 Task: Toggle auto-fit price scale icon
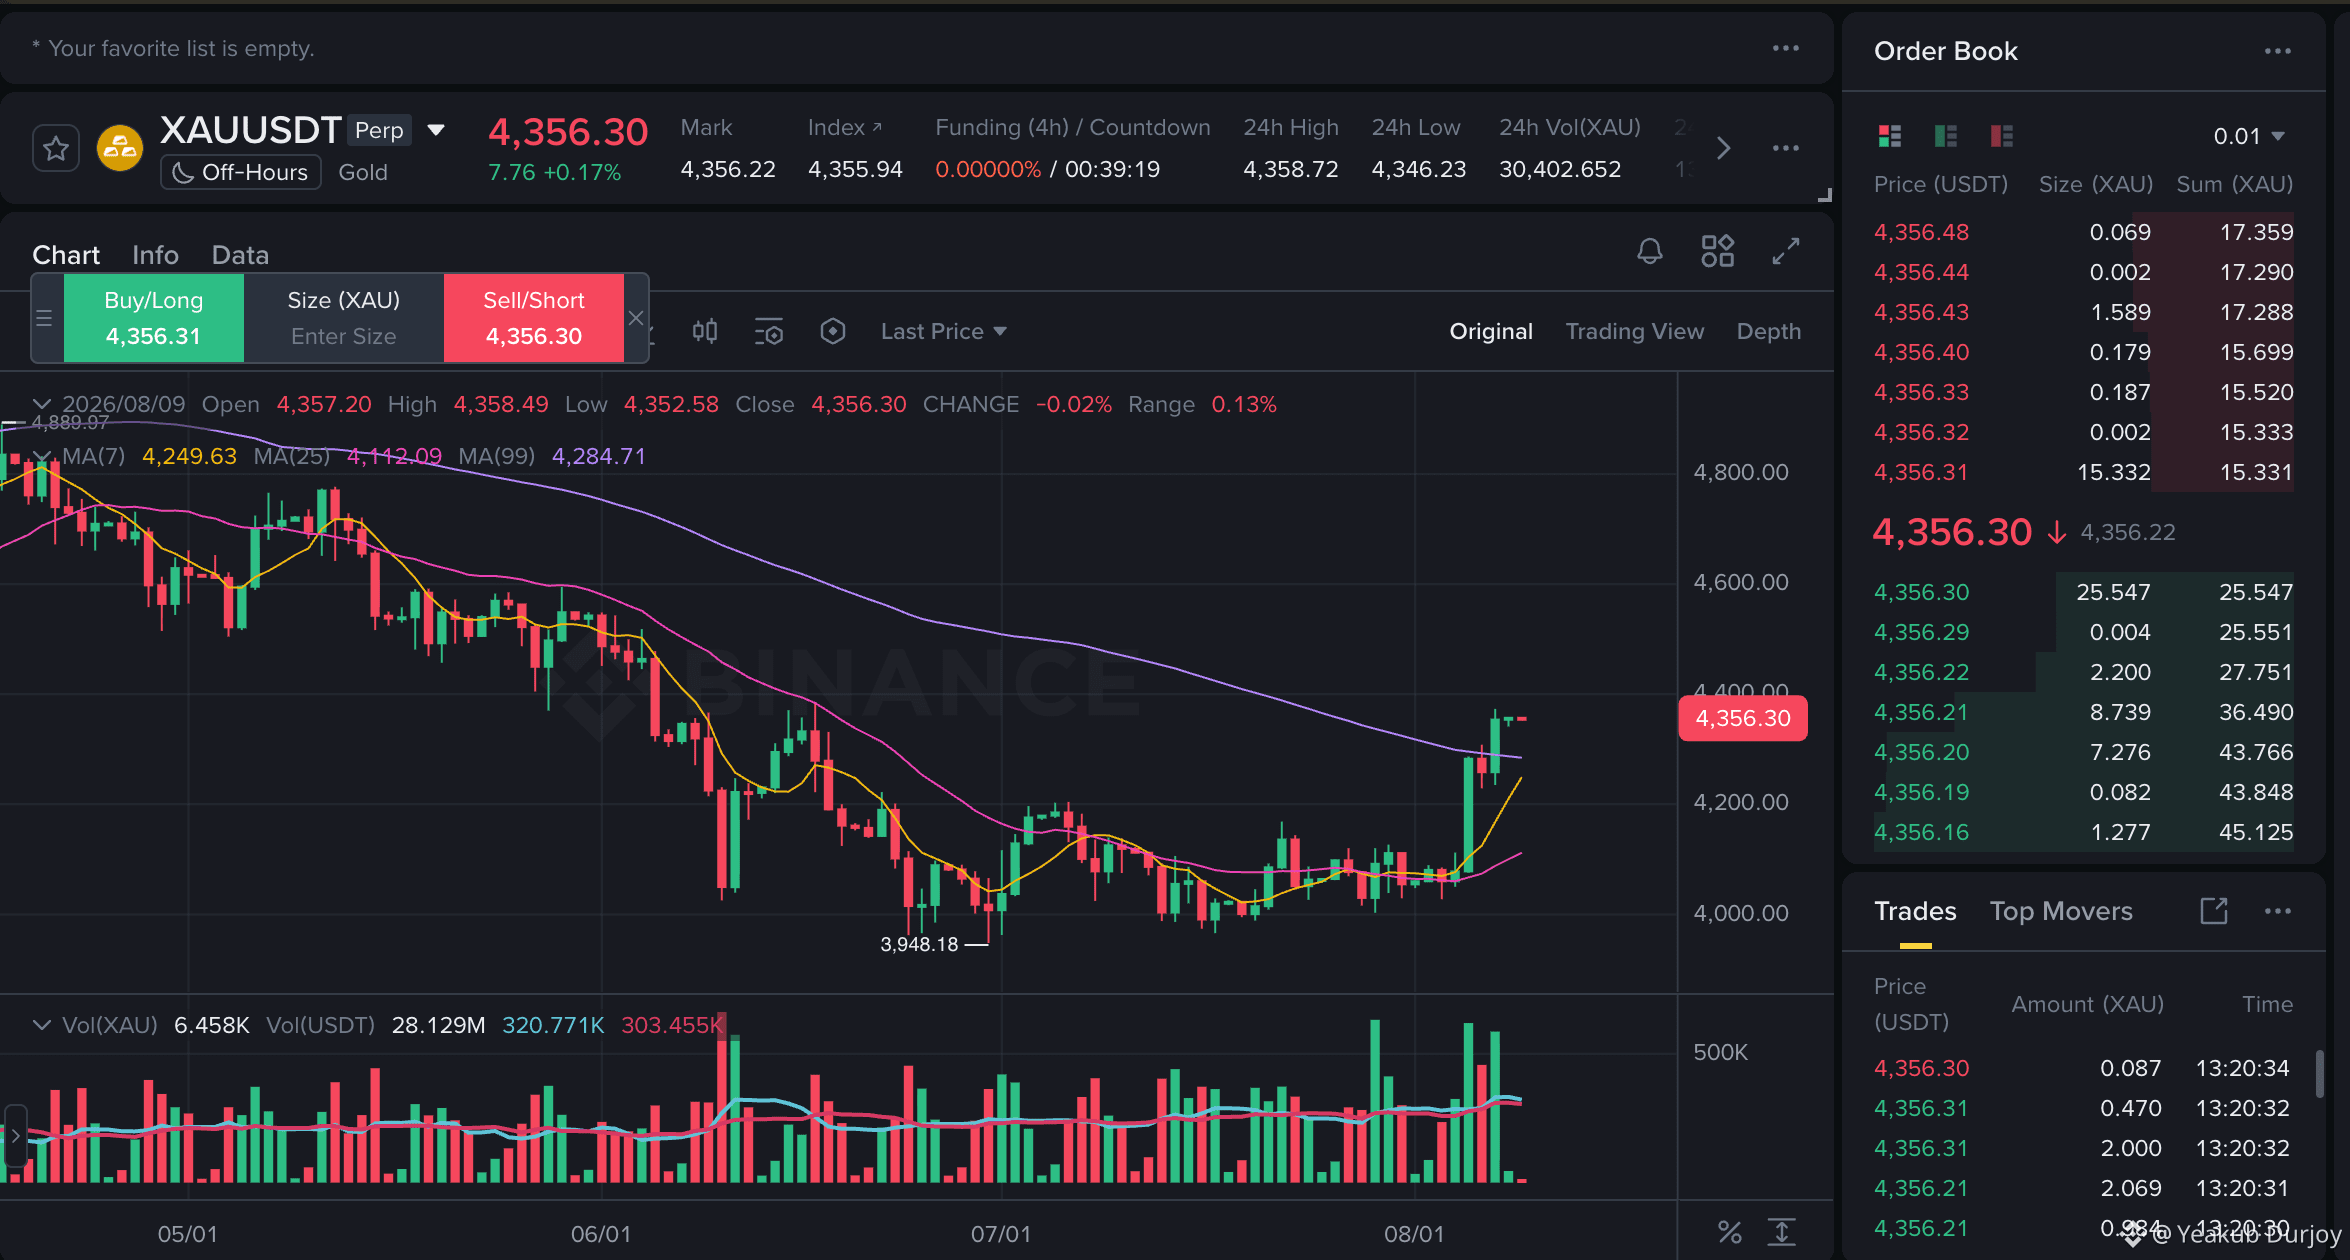click(1782, 1232)
